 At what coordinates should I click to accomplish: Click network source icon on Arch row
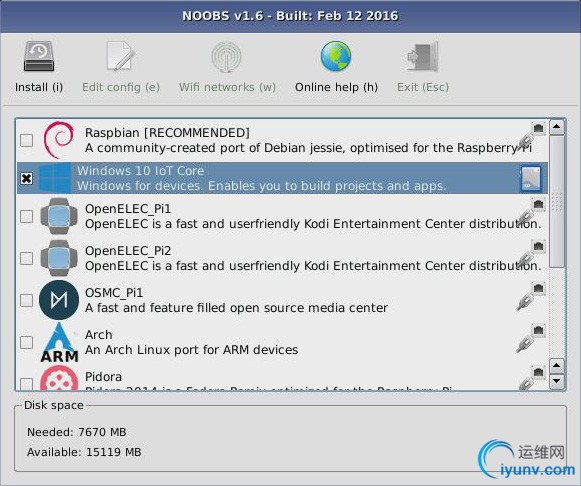click(x=531, y=338)
